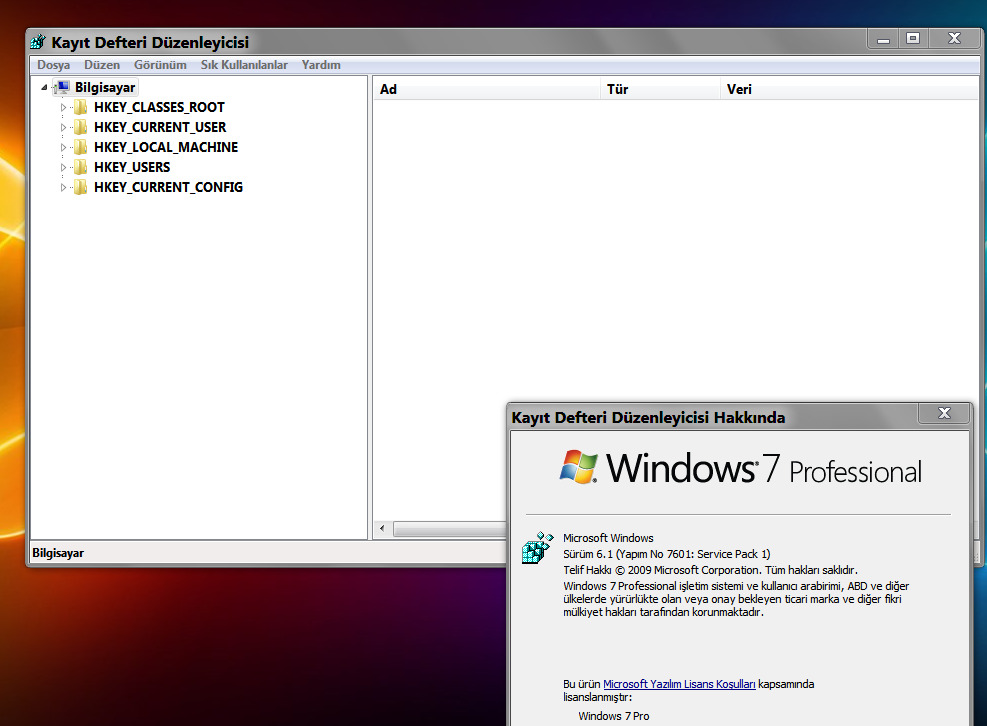Screen dimensions: 987x726
Task: Expand the HKEY_LOCAL_MACHINE key
Action: click(63, 148)
